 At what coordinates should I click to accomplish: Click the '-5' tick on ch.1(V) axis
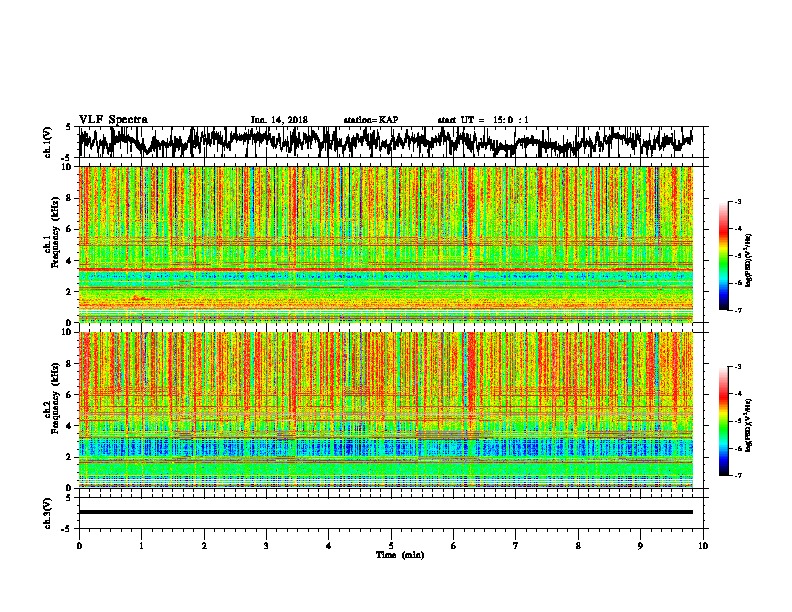coord(66,158)
